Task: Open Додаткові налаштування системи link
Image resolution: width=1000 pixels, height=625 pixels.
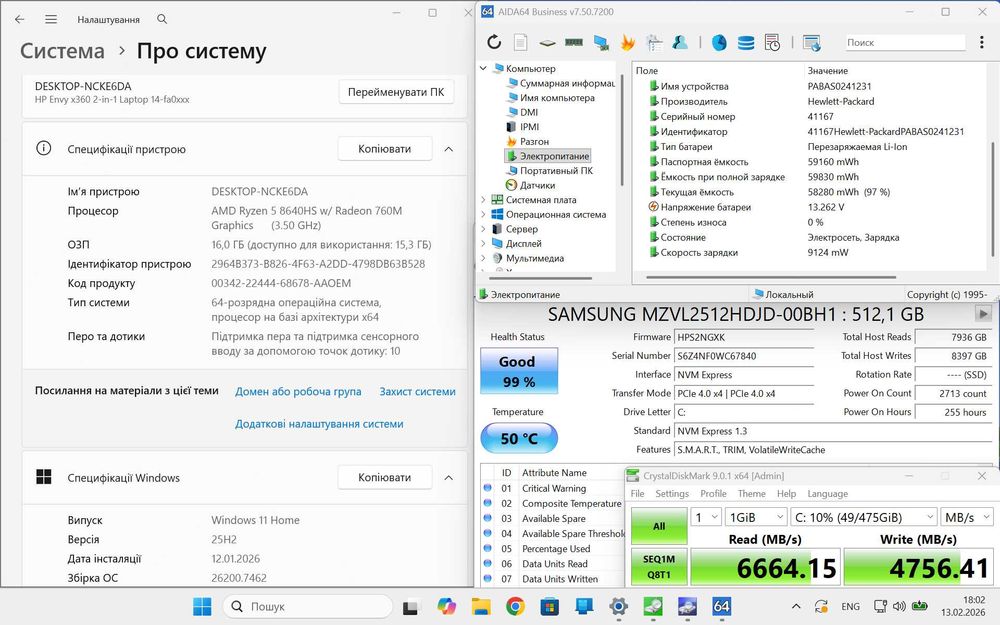Action: [319, 423]
